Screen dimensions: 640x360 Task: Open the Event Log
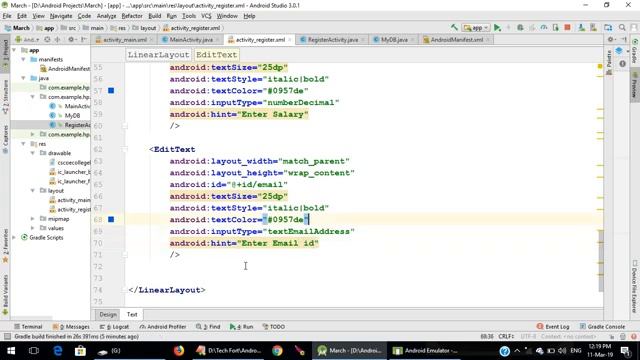[x=553, y=327]
